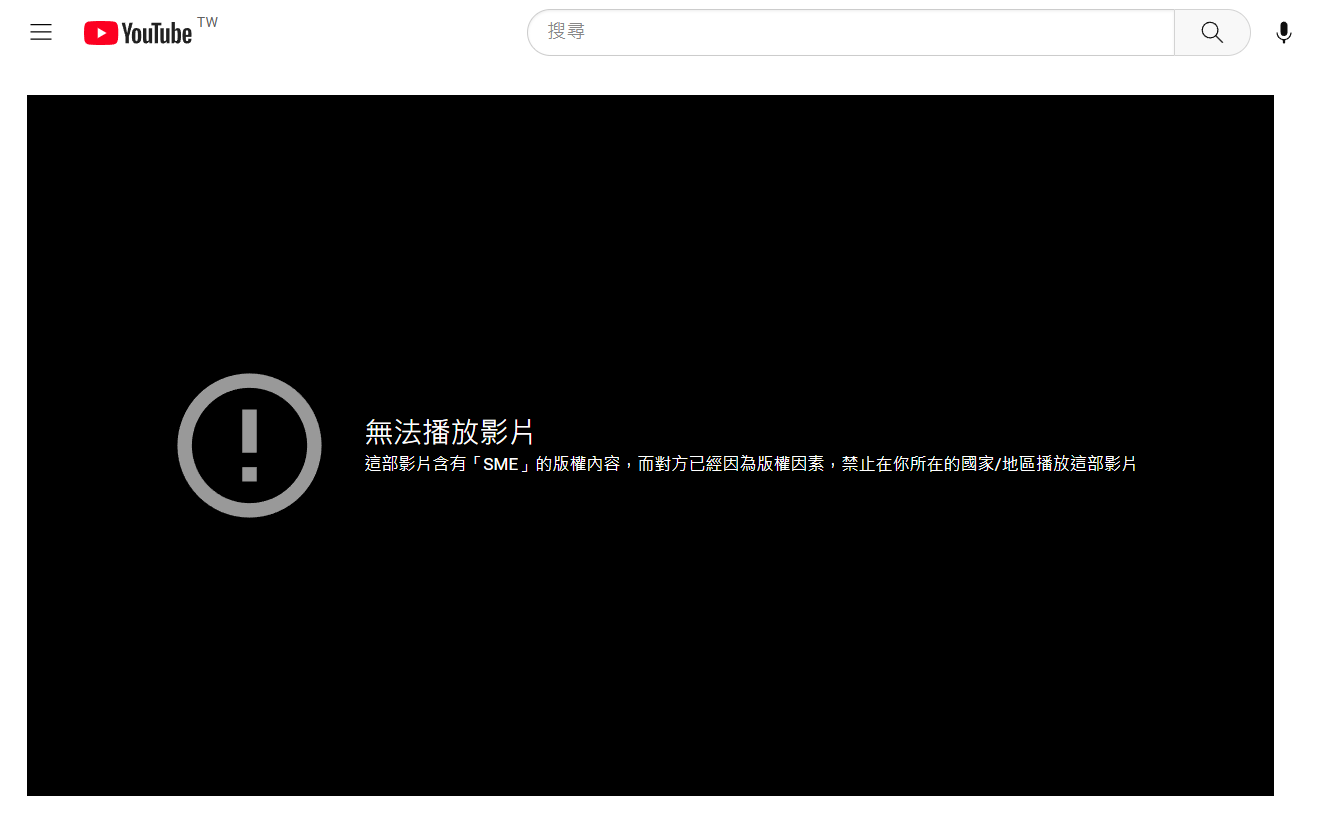1320x835 pixels.
Task: Click the black area above the error heading
Action: click(x=650, y=250)
